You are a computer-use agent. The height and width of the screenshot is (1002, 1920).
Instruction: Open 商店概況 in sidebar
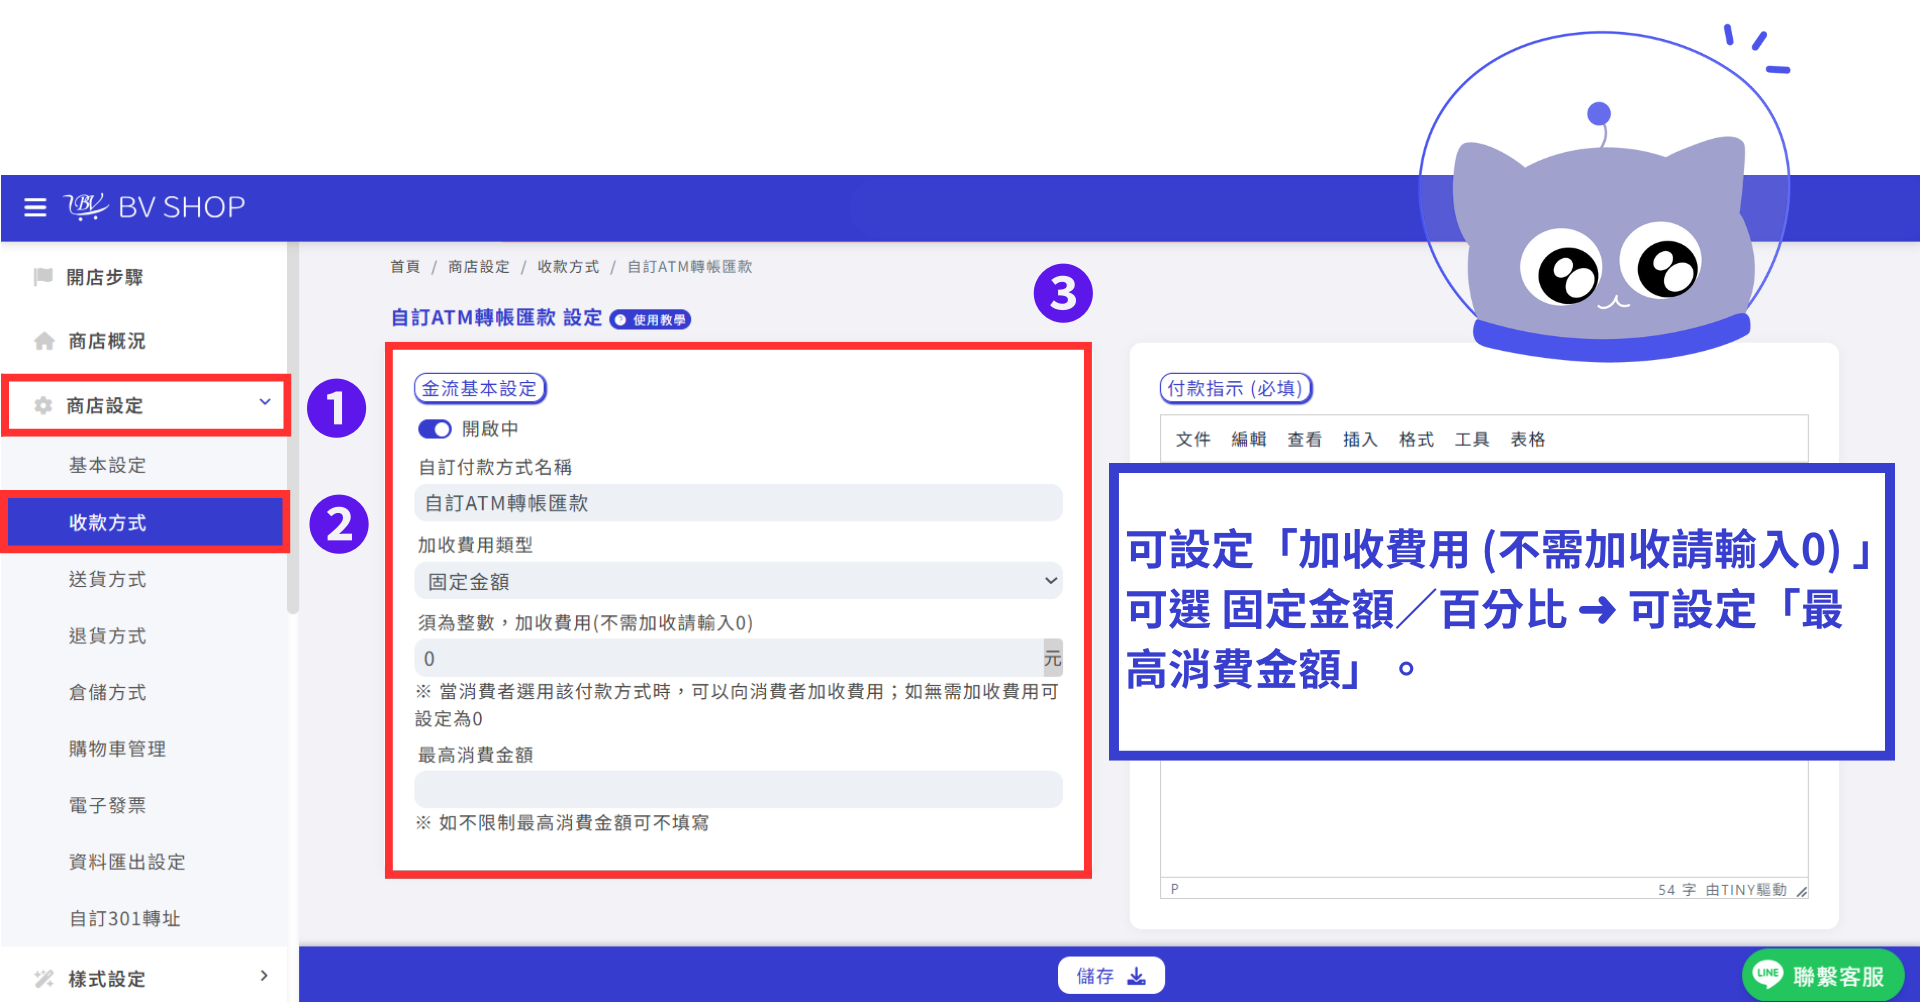coord(107,341)
